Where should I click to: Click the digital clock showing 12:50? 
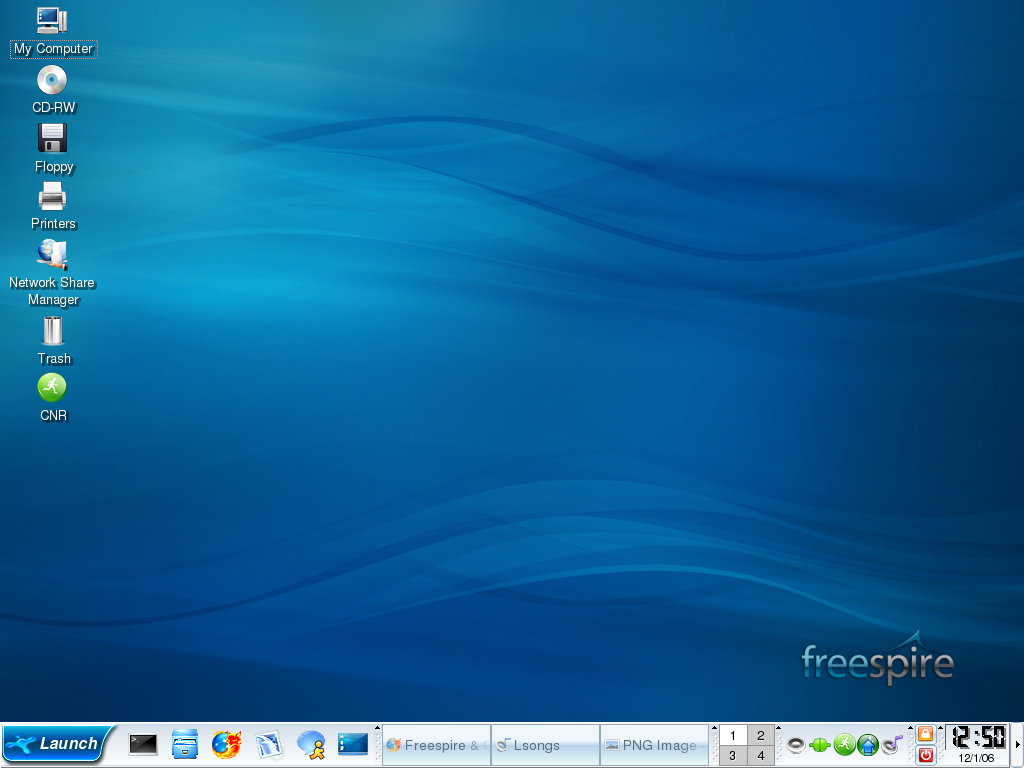click(x=978, y=737)
